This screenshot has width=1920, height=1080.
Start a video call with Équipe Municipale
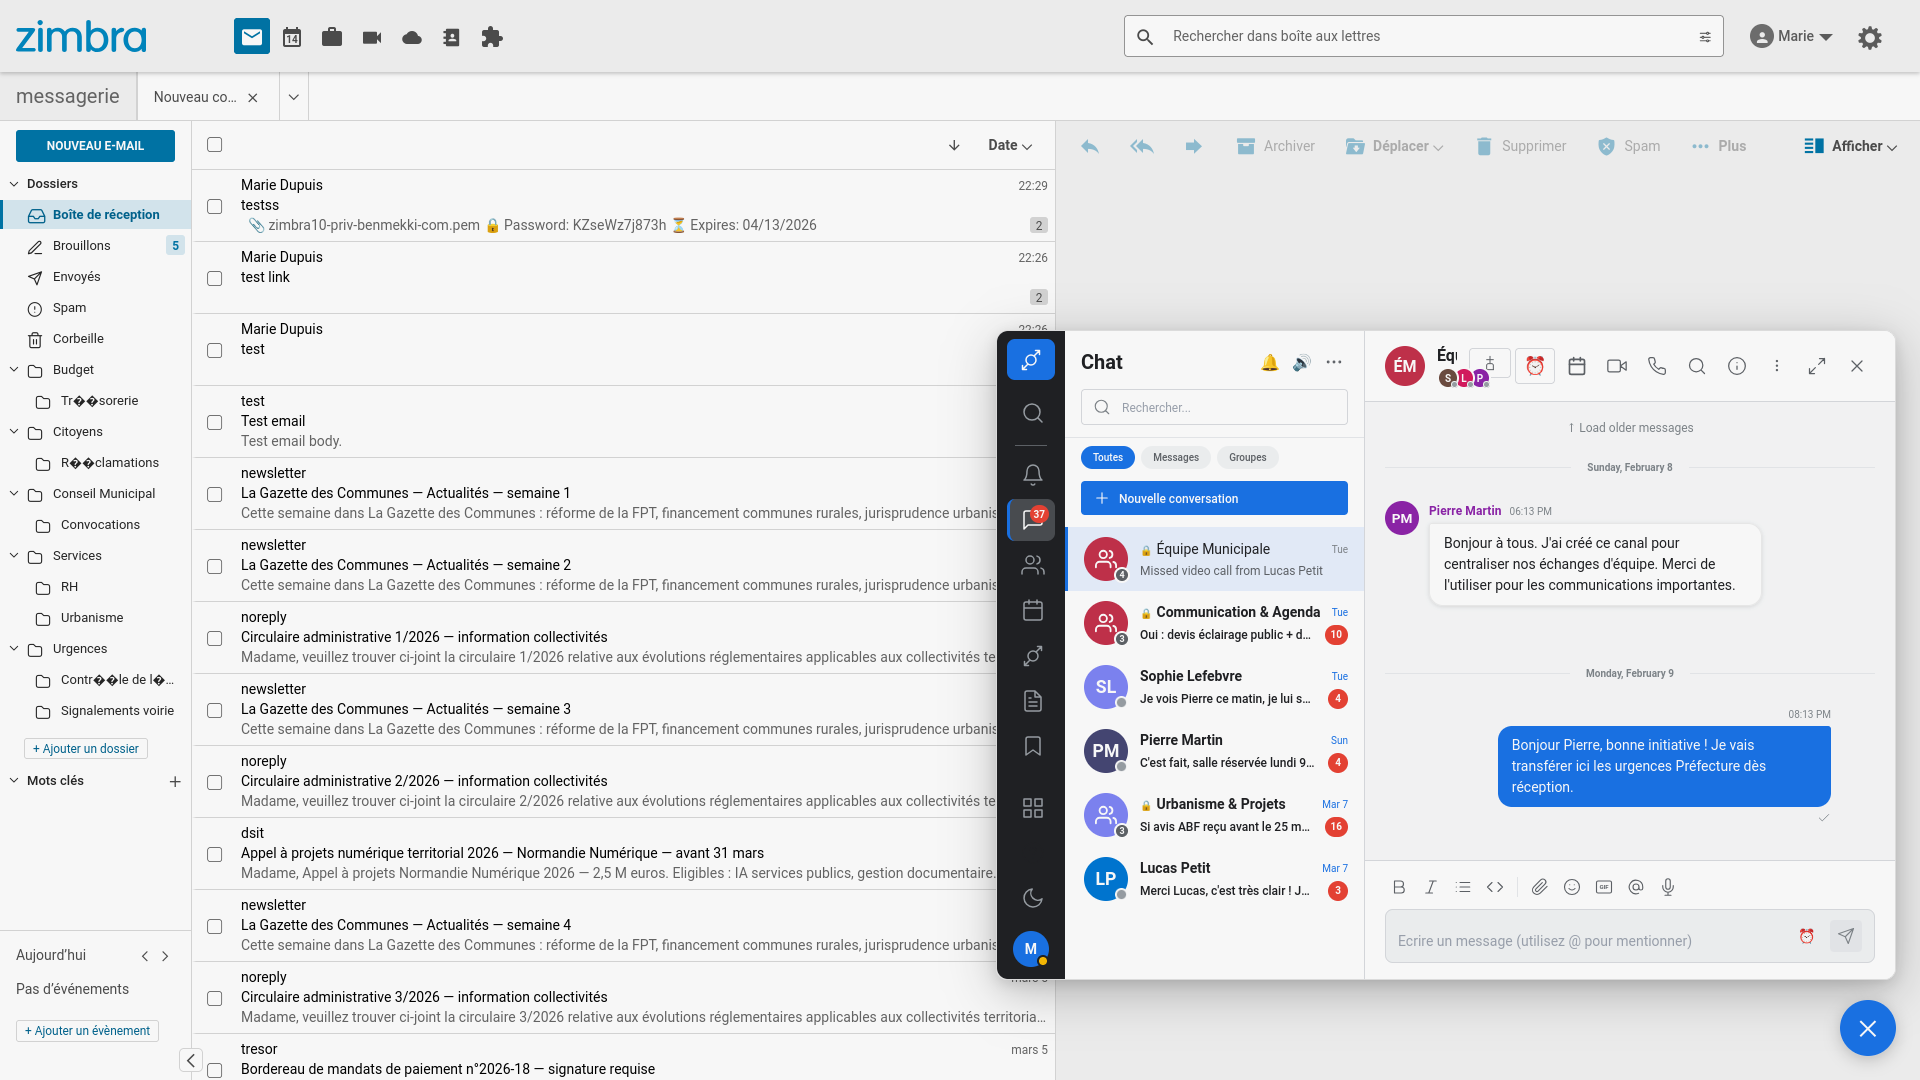click(1616, 366)
